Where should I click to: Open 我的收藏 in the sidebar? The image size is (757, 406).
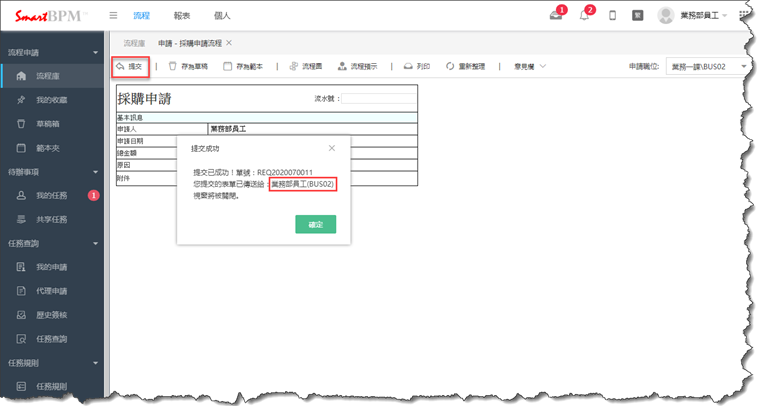pyautogui.click(x=52, y=100)
